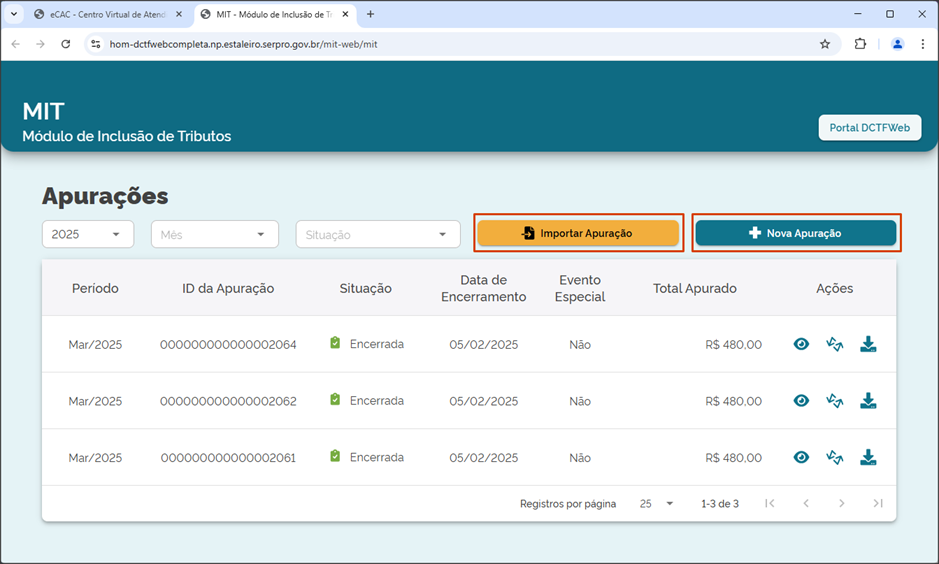
Task: Switch to the eCAC Centro Virtual tab
Action: [x=108, y=14]
